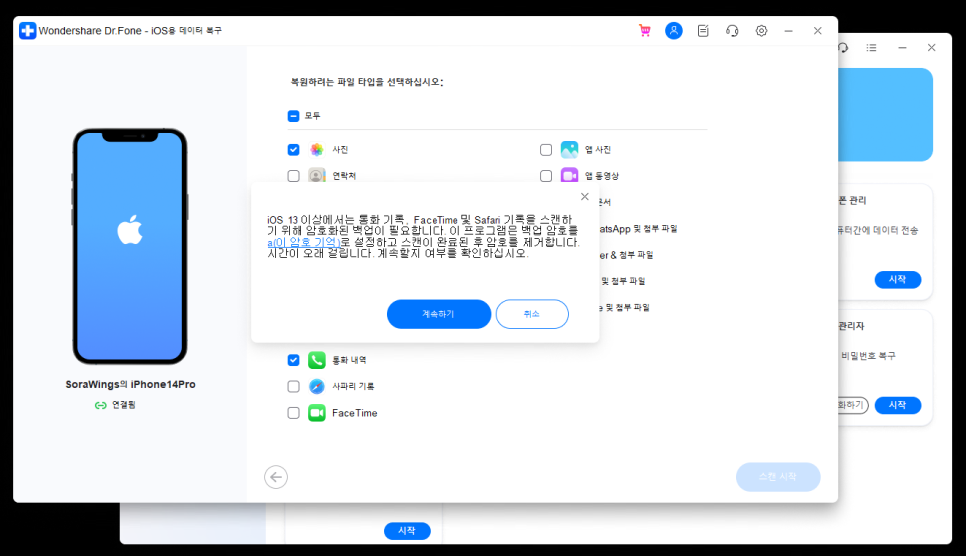Image resolution: width=966 pixels, height=556 pixels.
Task: Click the back arrow circle button
Action: pyautogui.click(x=276, y=477)
